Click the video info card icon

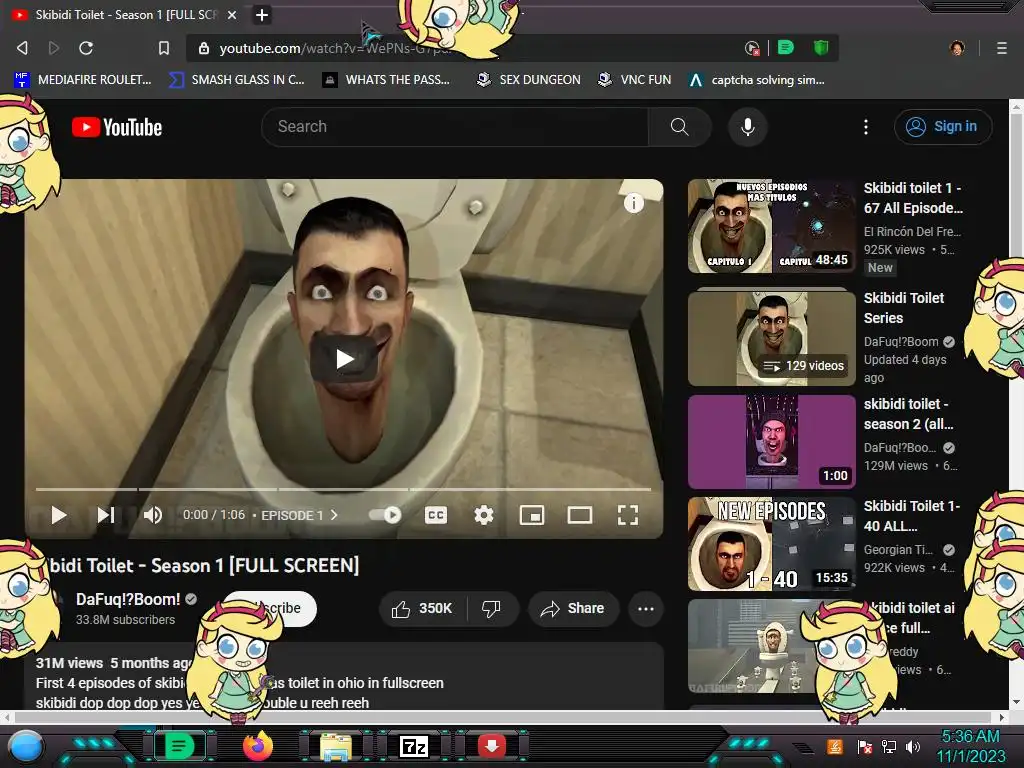(633, 203)
